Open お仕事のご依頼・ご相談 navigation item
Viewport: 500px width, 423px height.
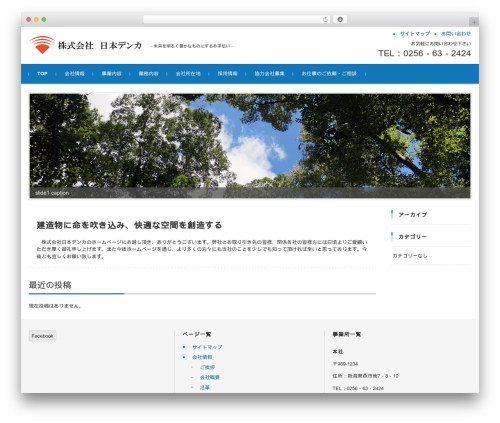(329, 73)
